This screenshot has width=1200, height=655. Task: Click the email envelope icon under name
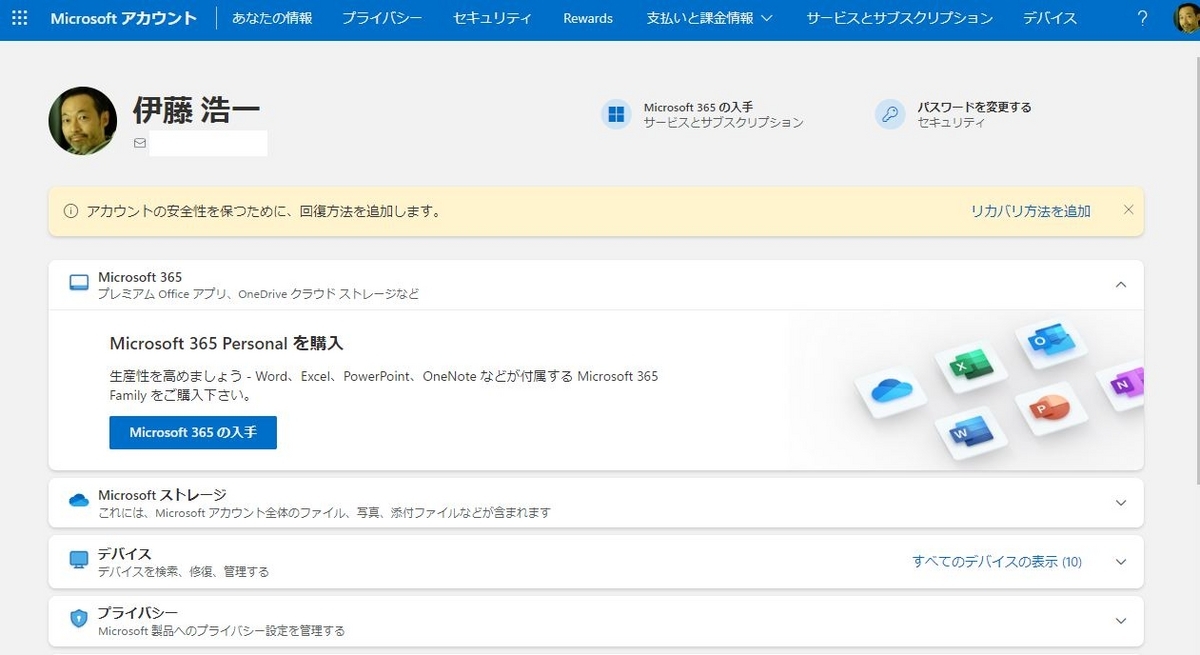(140, 143)
